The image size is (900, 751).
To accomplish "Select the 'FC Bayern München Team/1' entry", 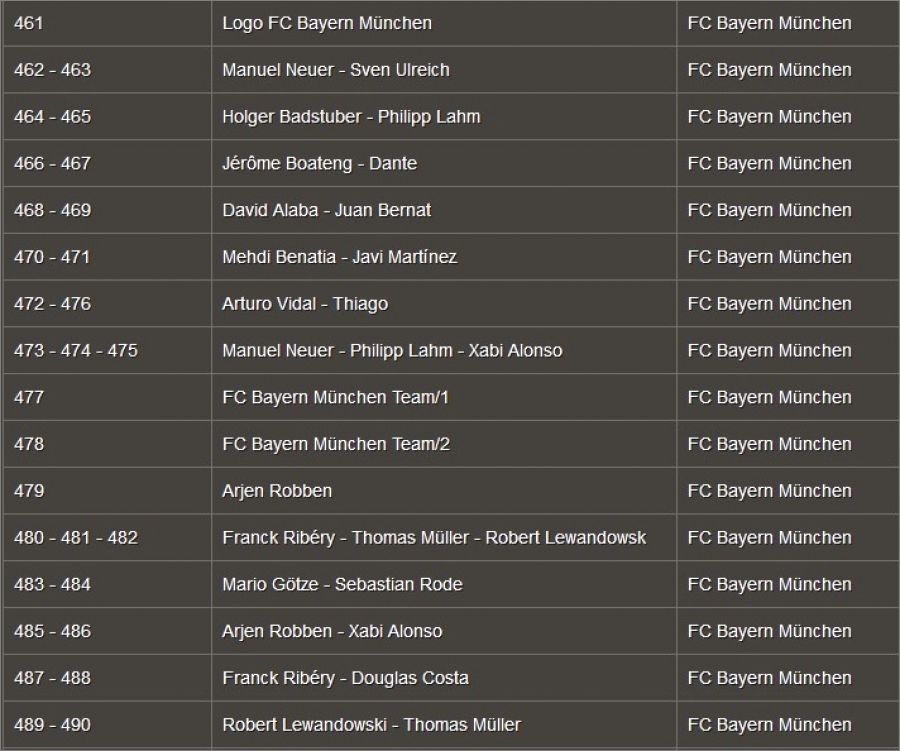I will coord(336,398).
